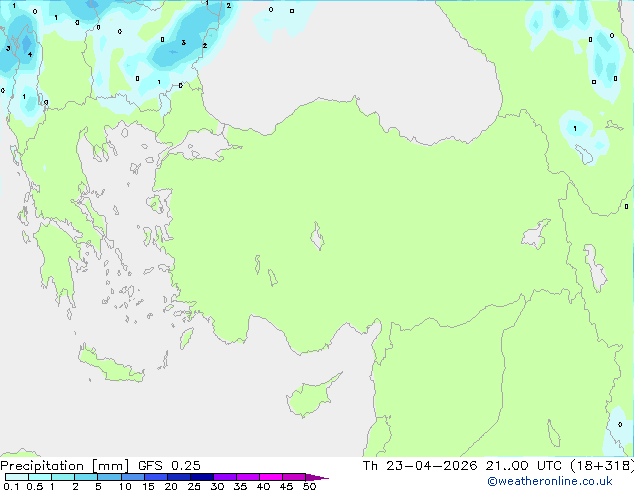This screenshot has width=634, height=490.
Task: Click the '4' precipitation value on the map
Action: coord(30,54)
